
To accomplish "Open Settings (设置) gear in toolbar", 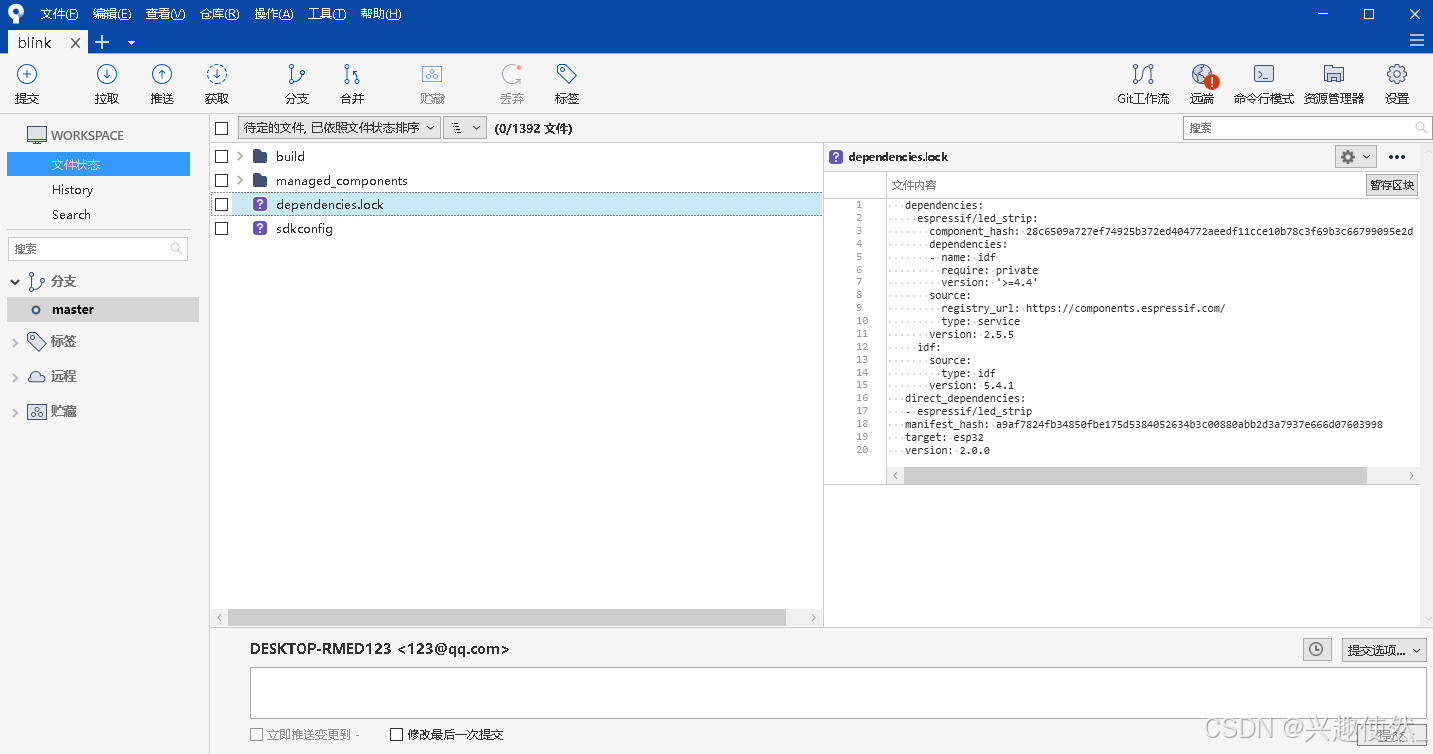I will [x=1397, y=74].
